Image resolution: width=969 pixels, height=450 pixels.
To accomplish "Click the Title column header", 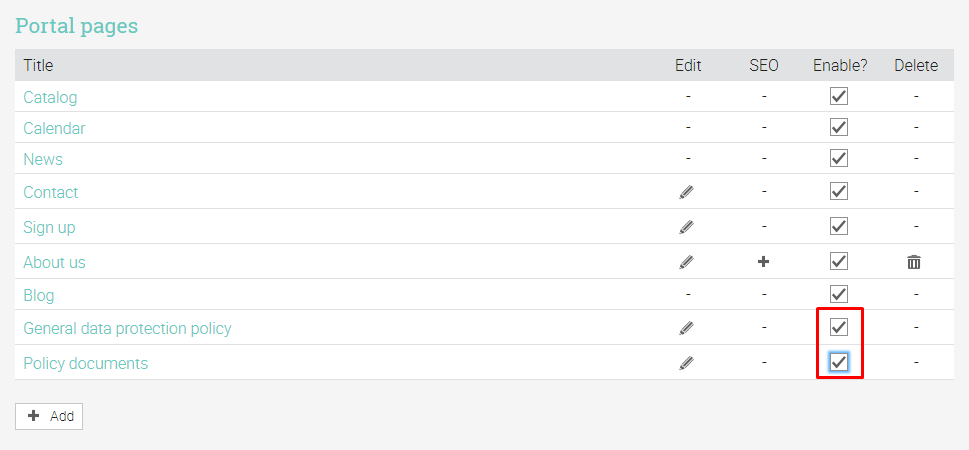I will coord(38,65).
